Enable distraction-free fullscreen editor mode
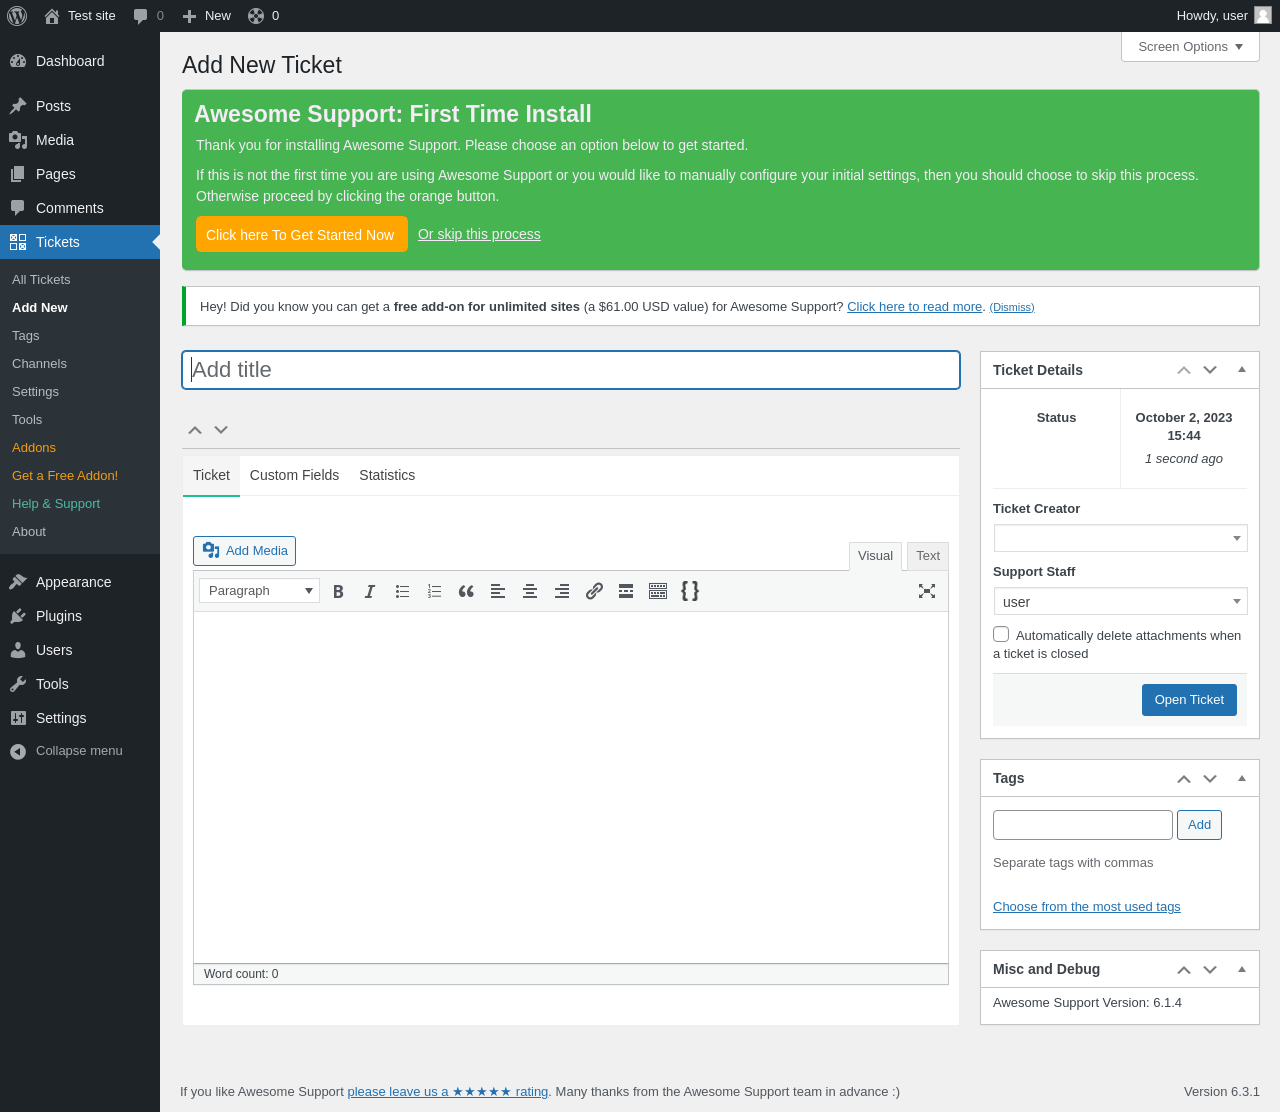Viewport: 1280px width, 1112px height. pyautogui.click(x=927, y=591)
